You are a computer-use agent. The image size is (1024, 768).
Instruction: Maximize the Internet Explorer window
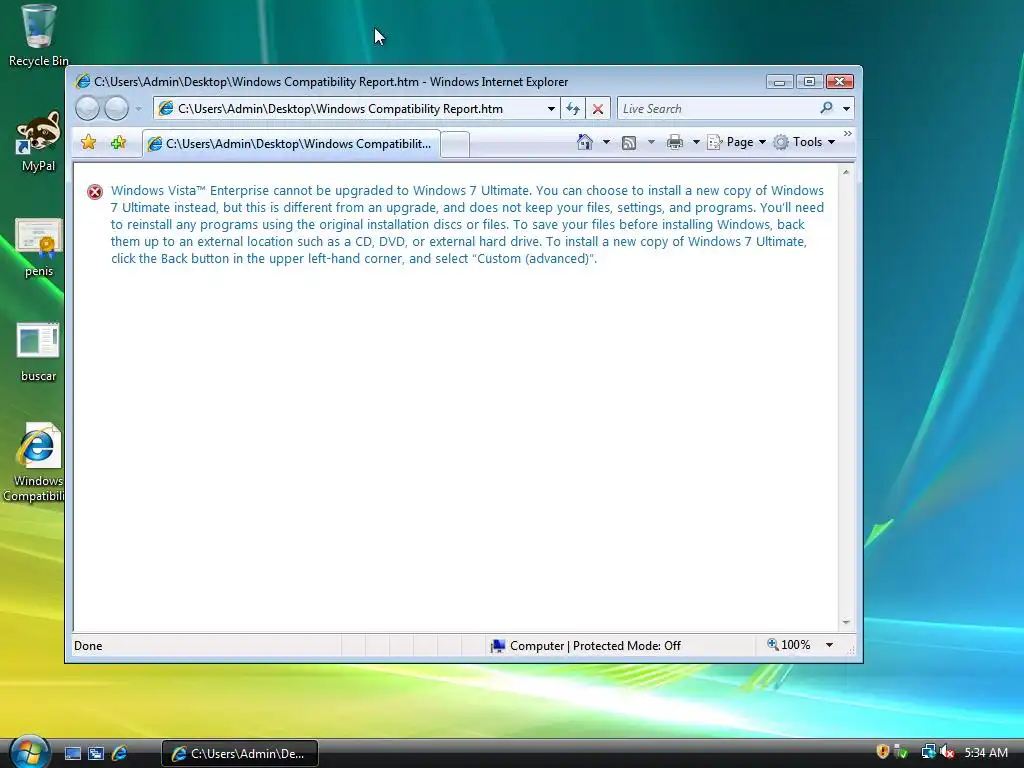point(809,82)
